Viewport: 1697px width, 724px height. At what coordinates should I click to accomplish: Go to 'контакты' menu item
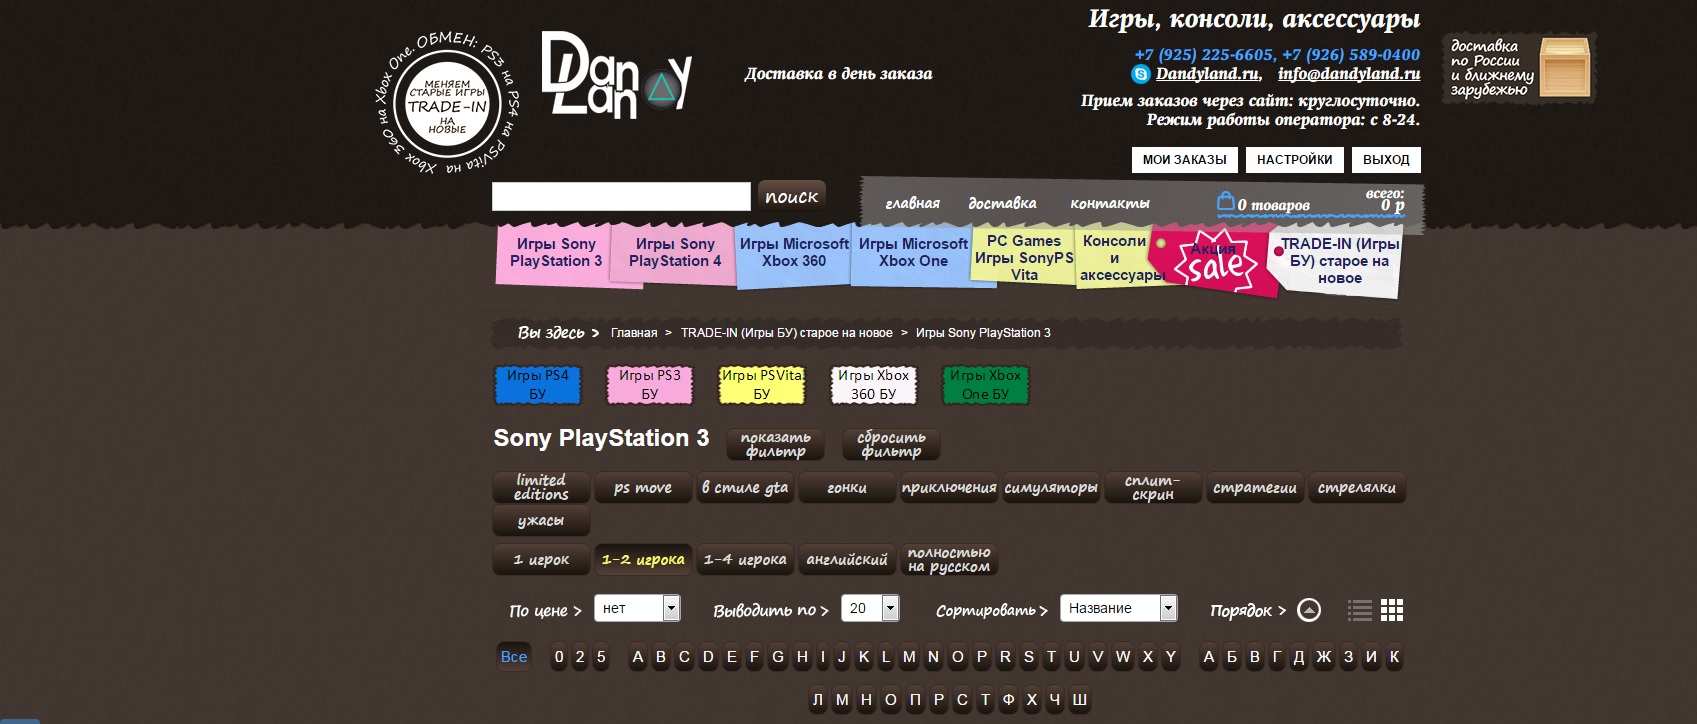[x=1110, y=203]
